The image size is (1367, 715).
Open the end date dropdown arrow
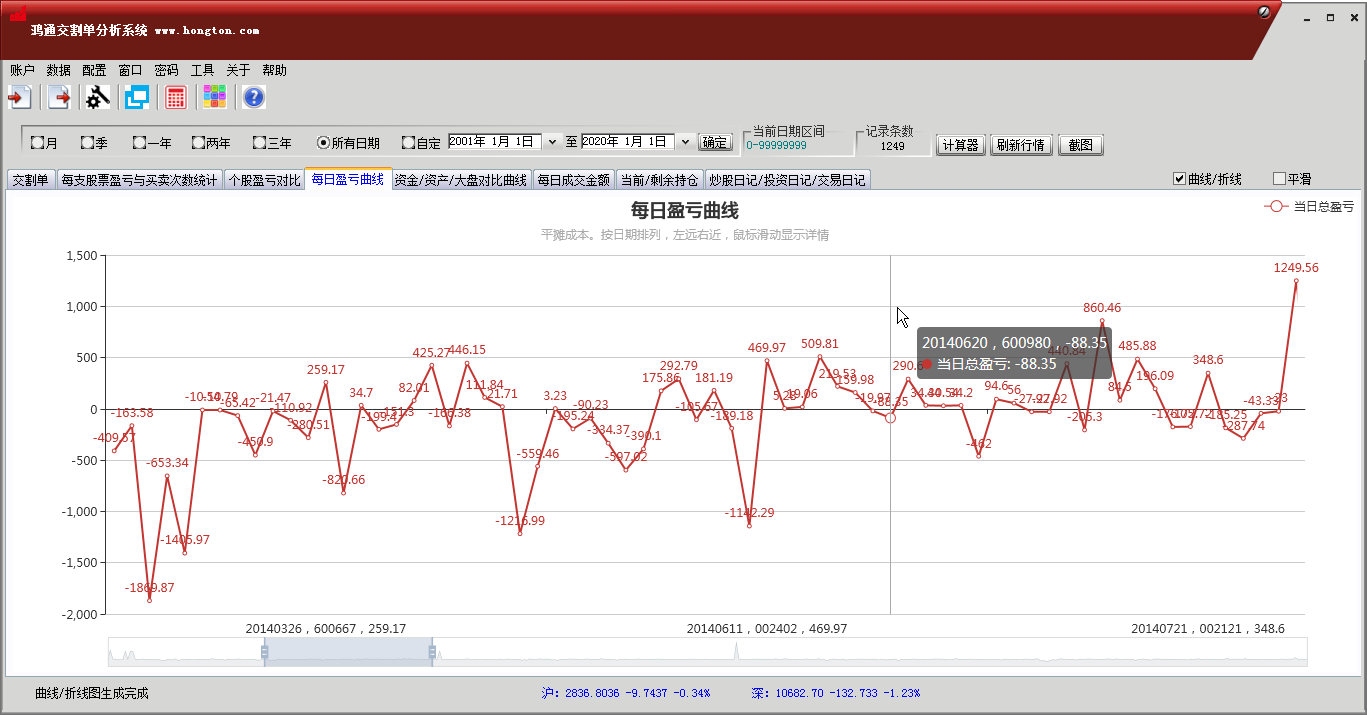685,142
